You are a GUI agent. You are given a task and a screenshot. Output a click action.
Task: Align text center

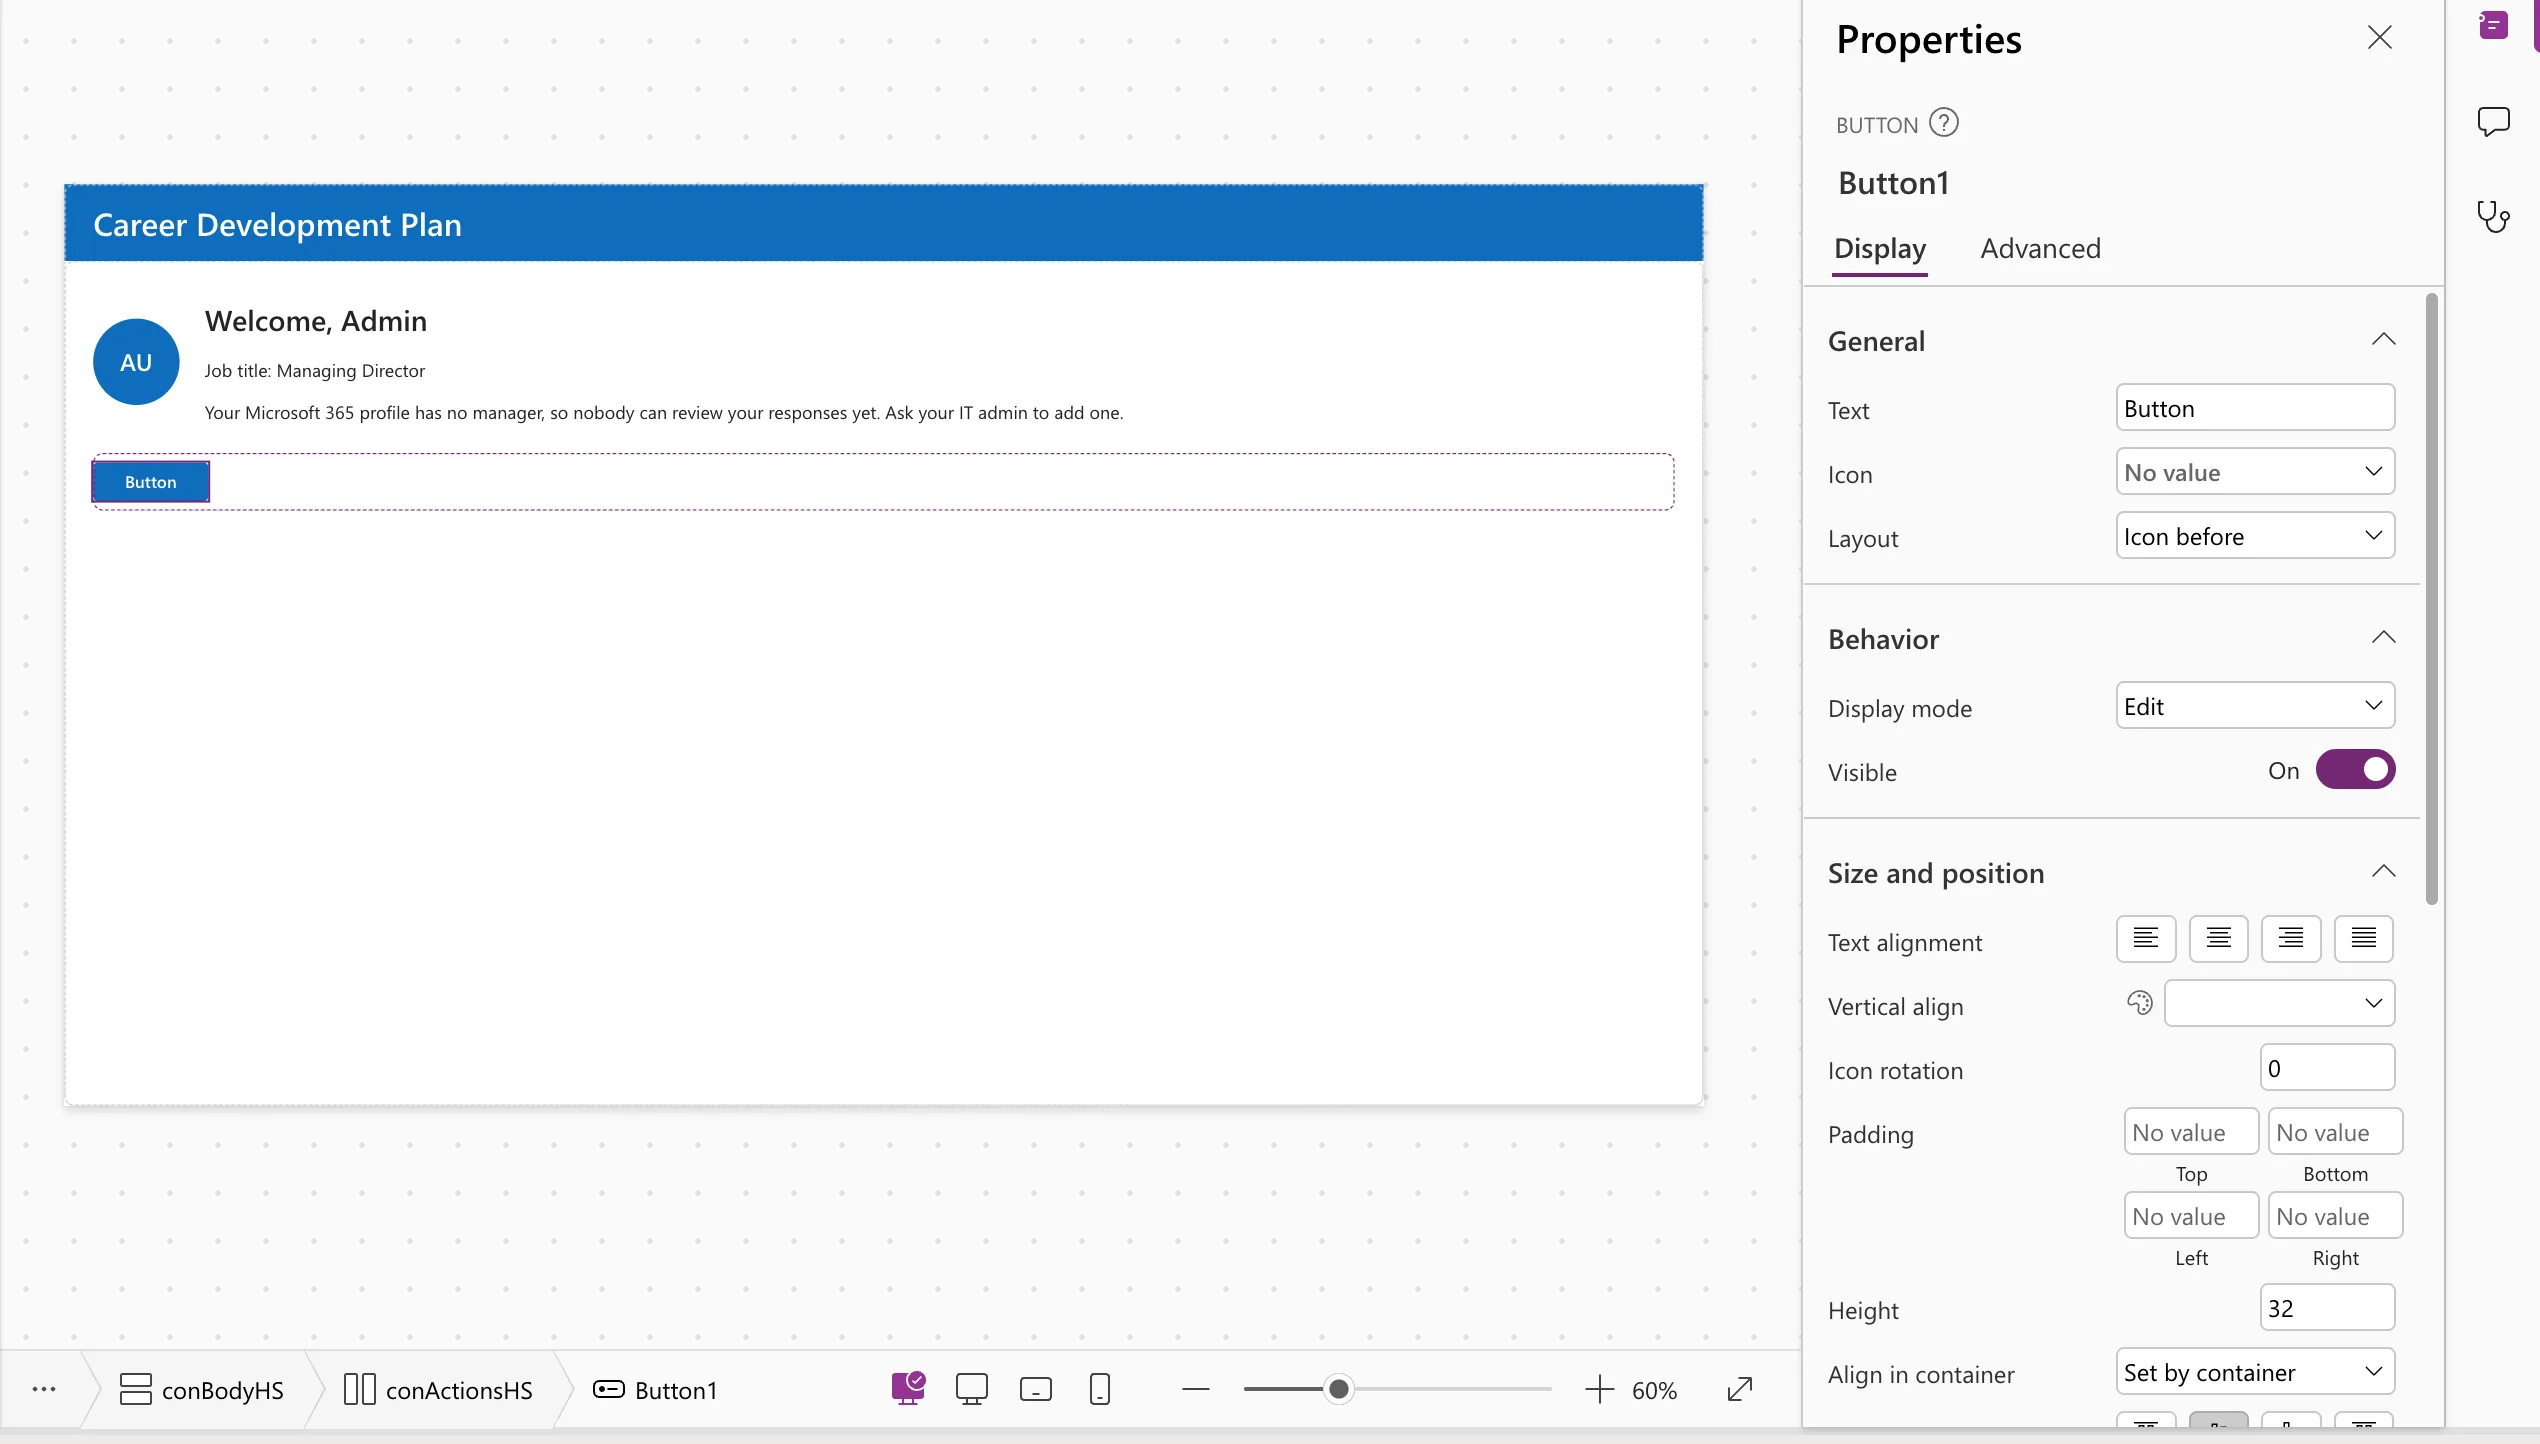pos(2218,938)
